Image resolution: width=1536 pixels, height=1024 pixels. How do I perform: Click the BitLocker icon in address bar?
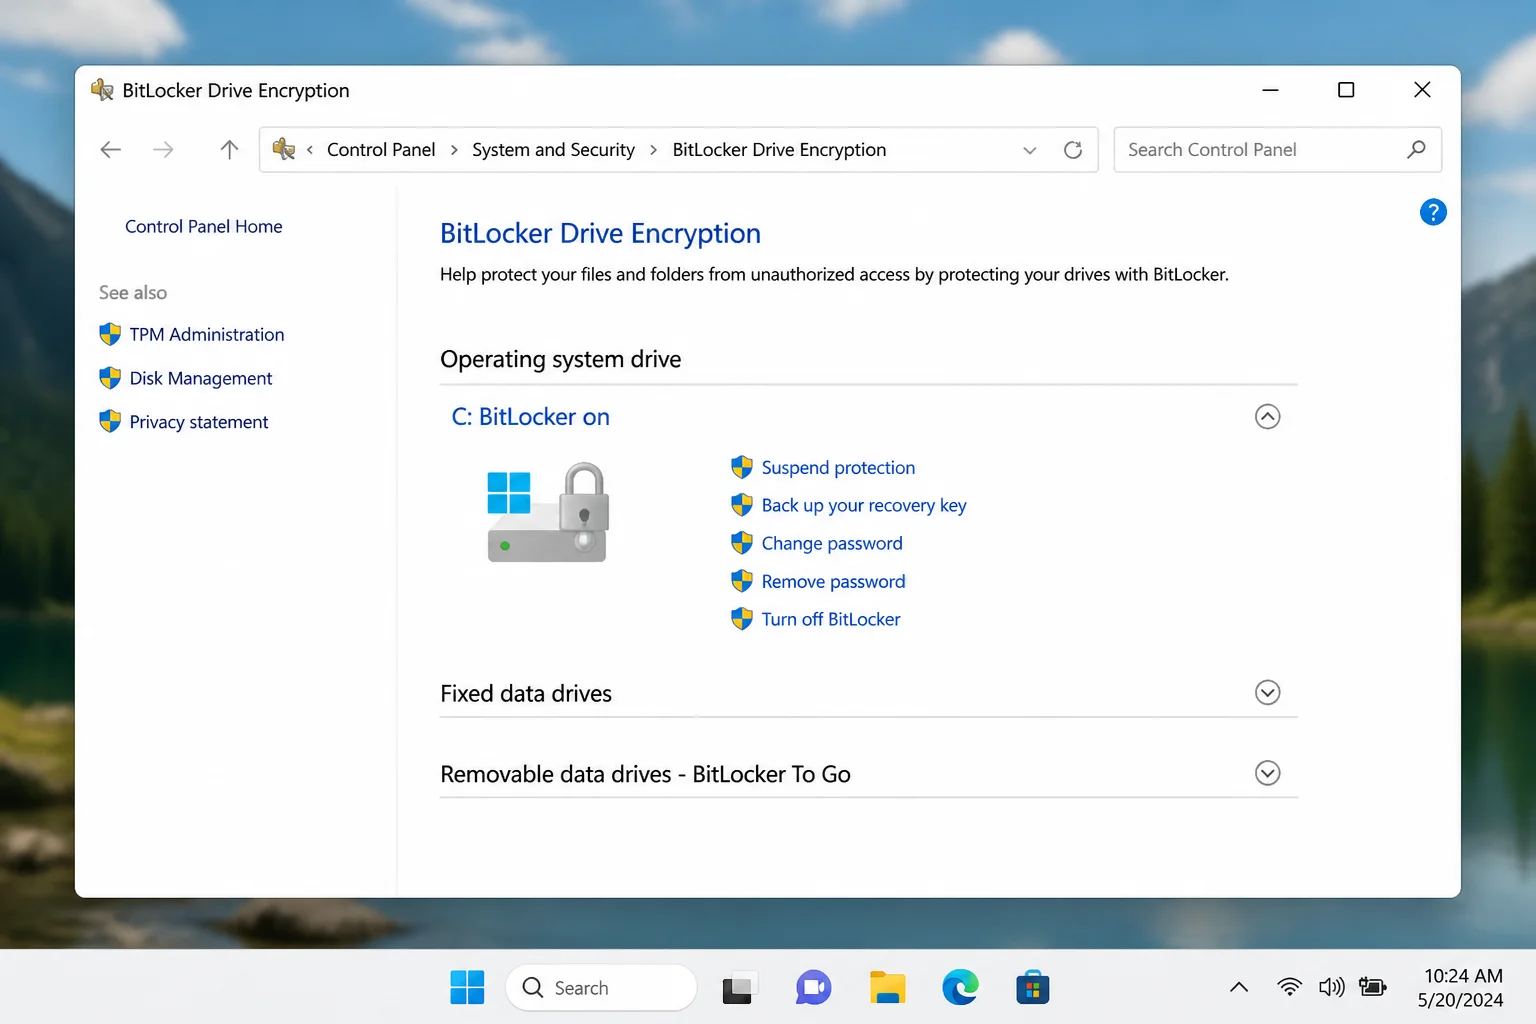point(284,149)
